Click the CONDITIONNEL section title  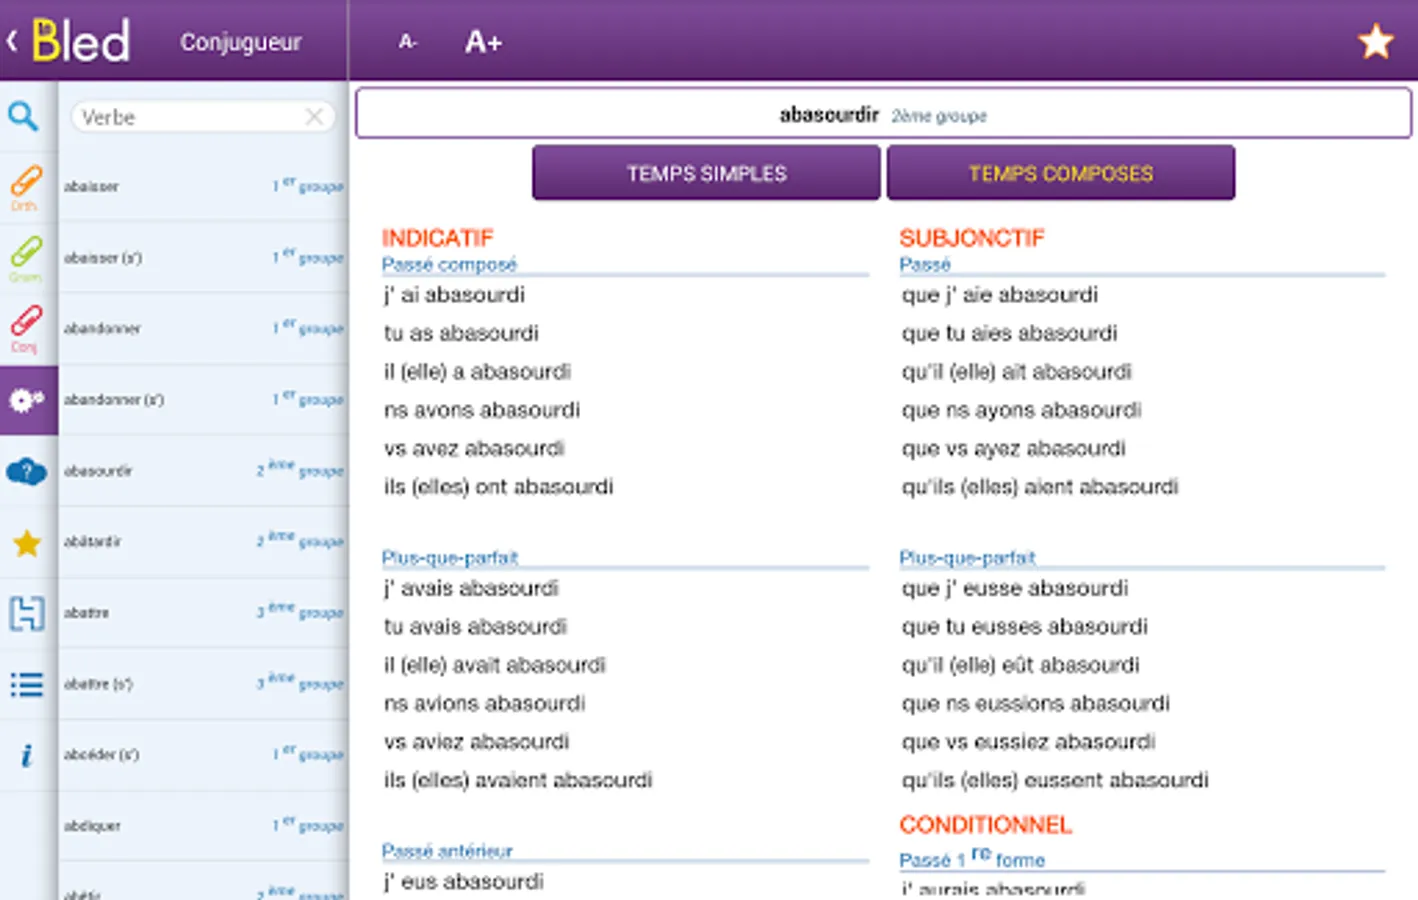tap(985, 825)
